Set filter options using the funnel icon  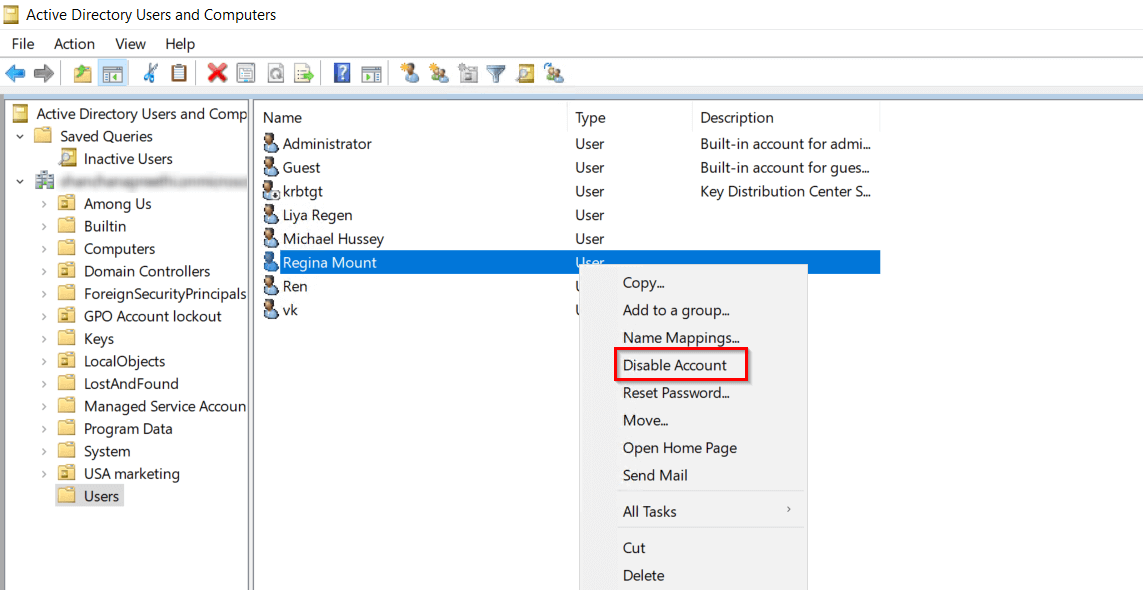pyautogui.click(x=496, y=73)
